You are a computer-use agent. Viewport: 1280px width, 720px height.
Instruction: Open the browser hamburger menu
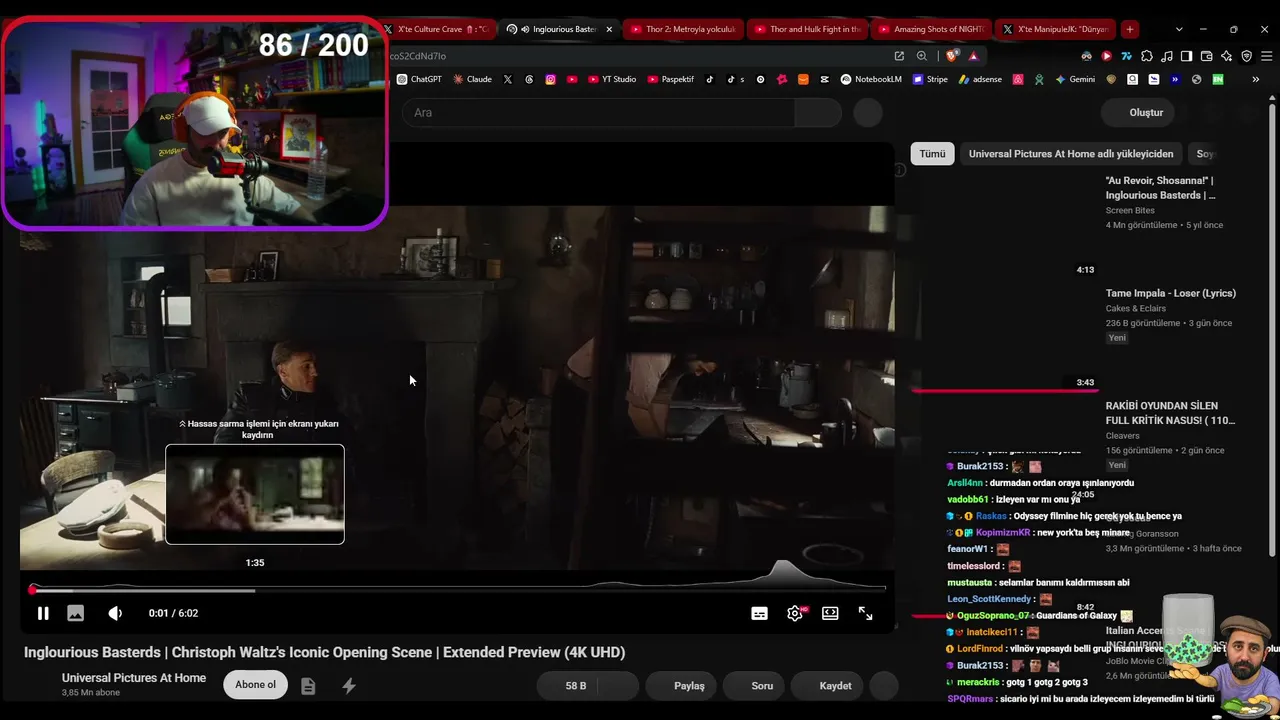coord(1265,56)
